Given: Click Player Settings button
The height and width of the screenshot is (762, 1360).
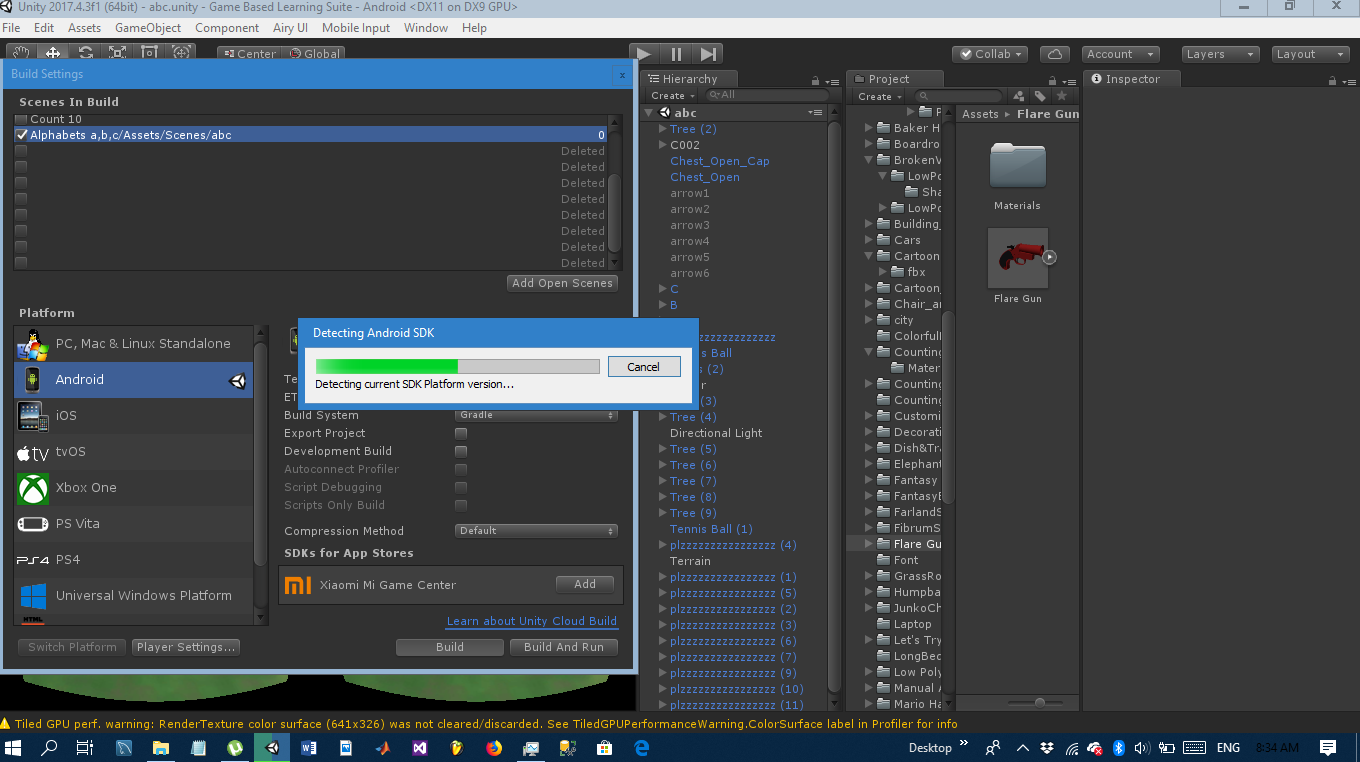Looking at the screenshot, I should pos(186,647).
